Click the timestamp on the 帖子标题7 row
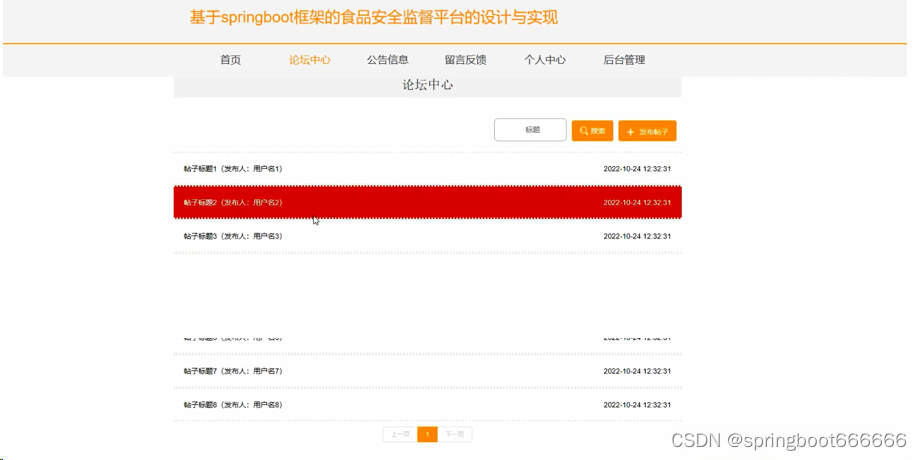Screen dimensions: 922x460 coord(637,371)
